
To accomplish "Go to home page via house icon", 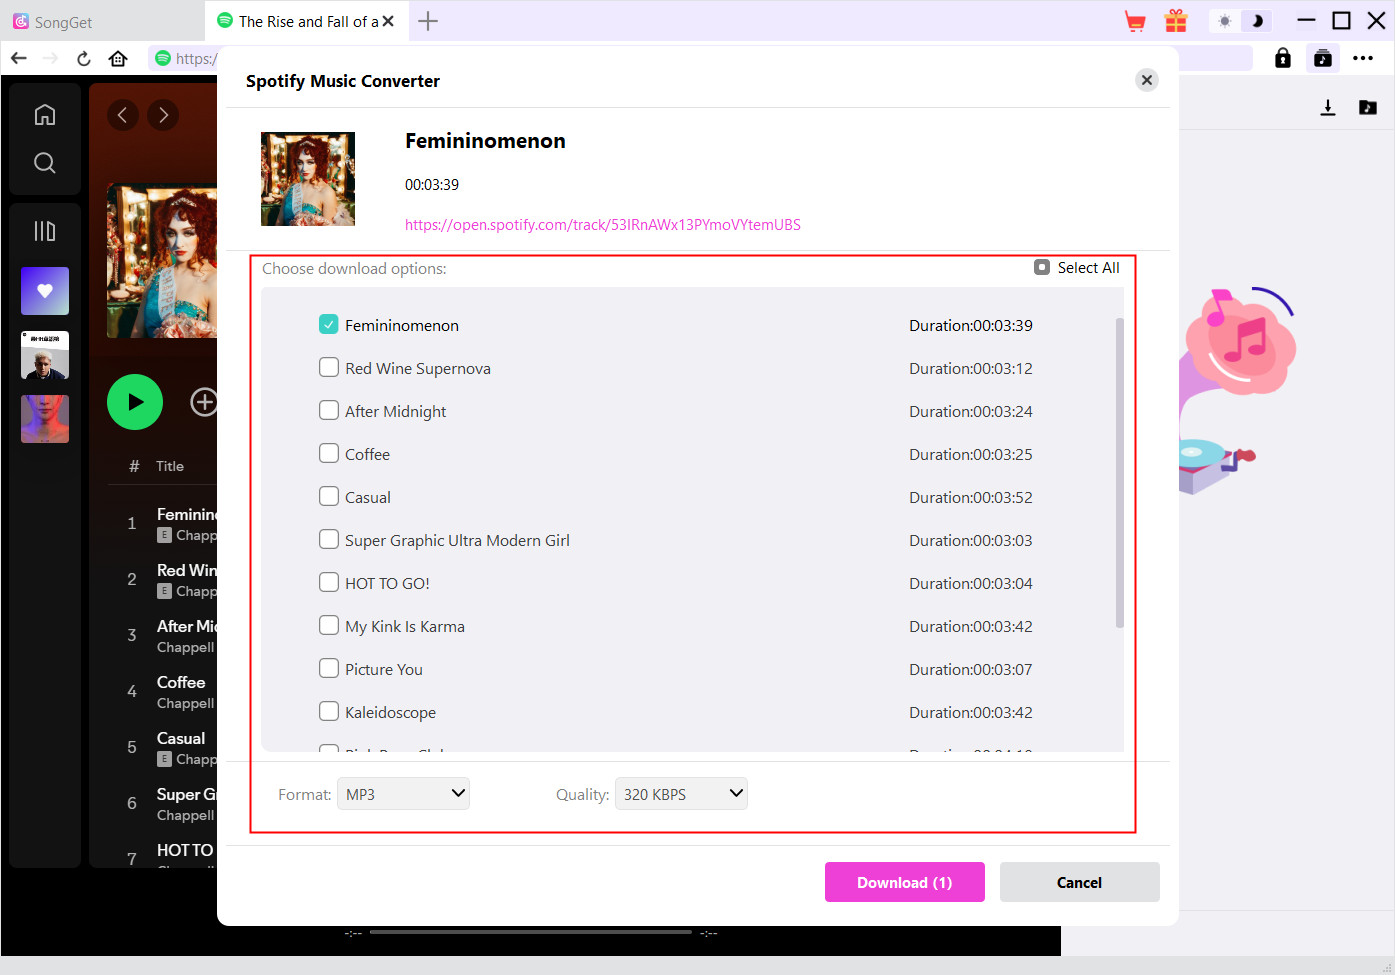I will (118, 58).
